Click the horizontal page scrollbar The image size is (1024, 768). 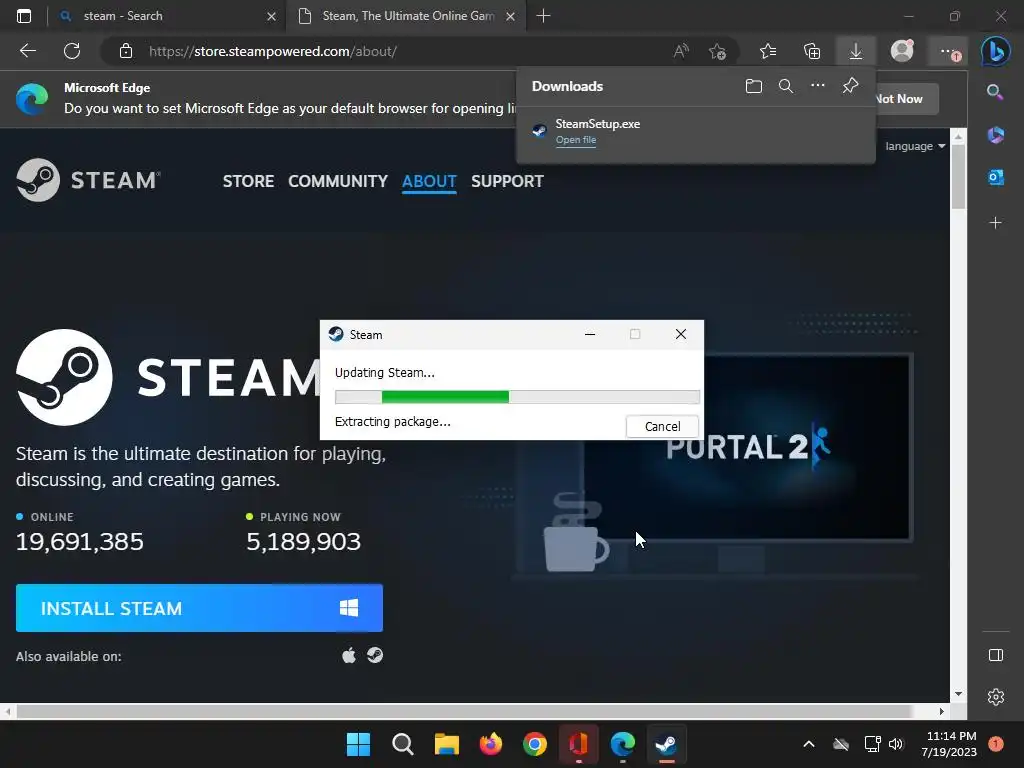[464, 711]
